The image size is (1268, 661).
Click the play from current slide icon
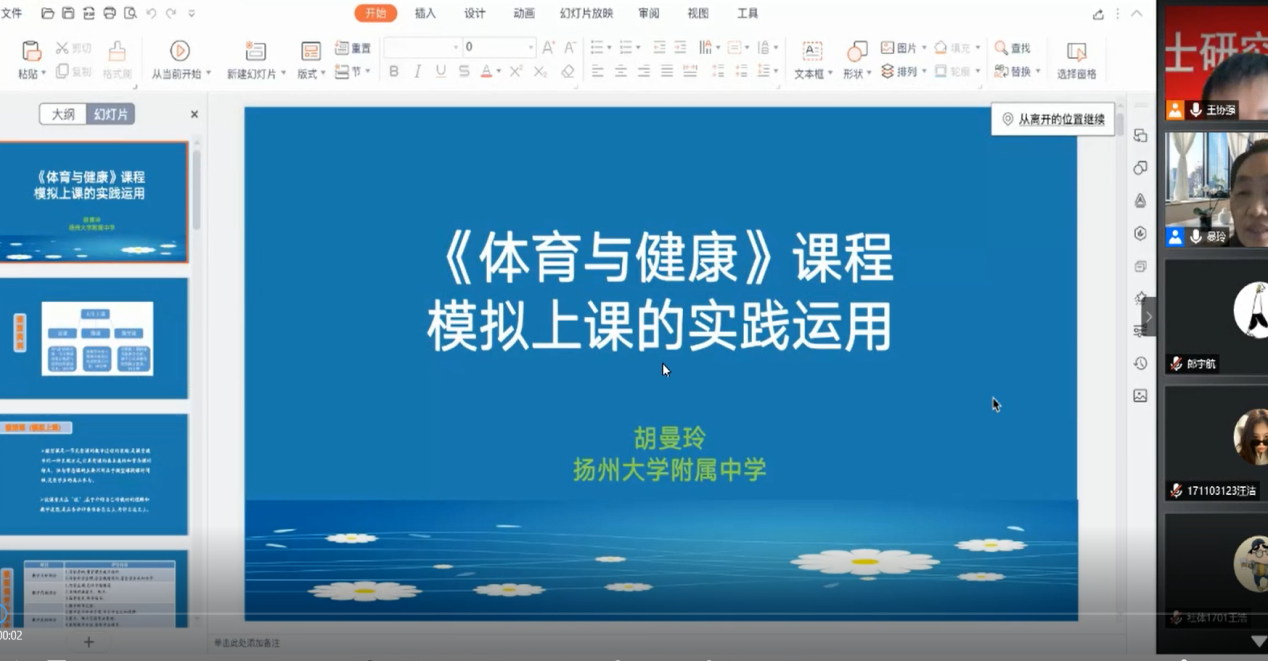[x=180, y=51]
